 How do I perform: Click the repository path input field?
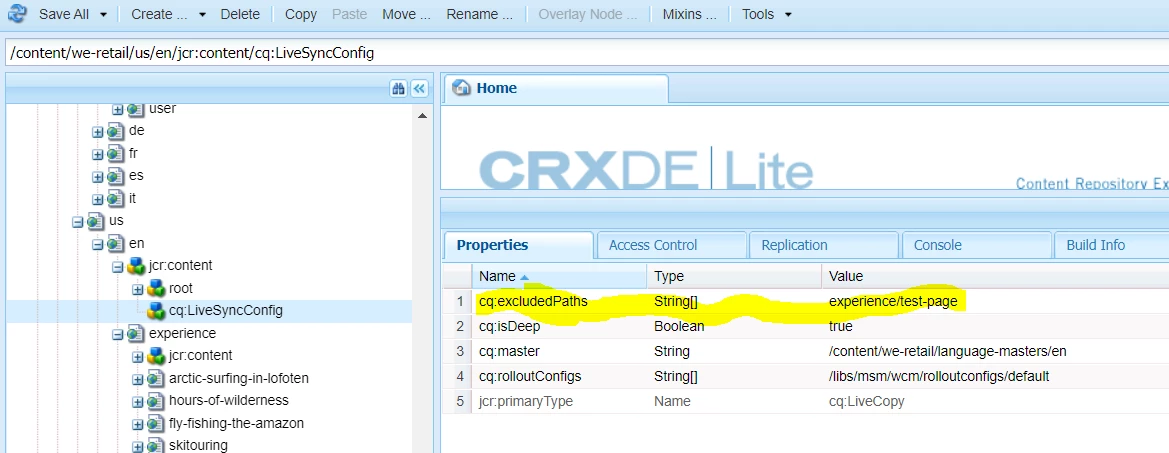[587, 53]
